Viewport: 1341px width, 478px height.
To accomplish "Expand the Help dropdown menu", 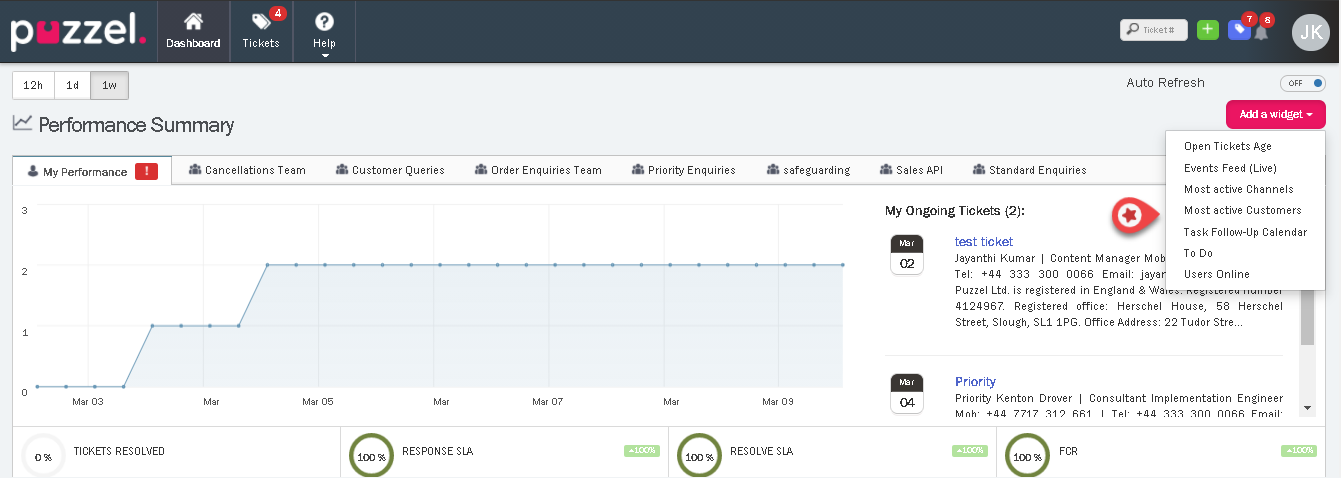I will tap(324, 32).
